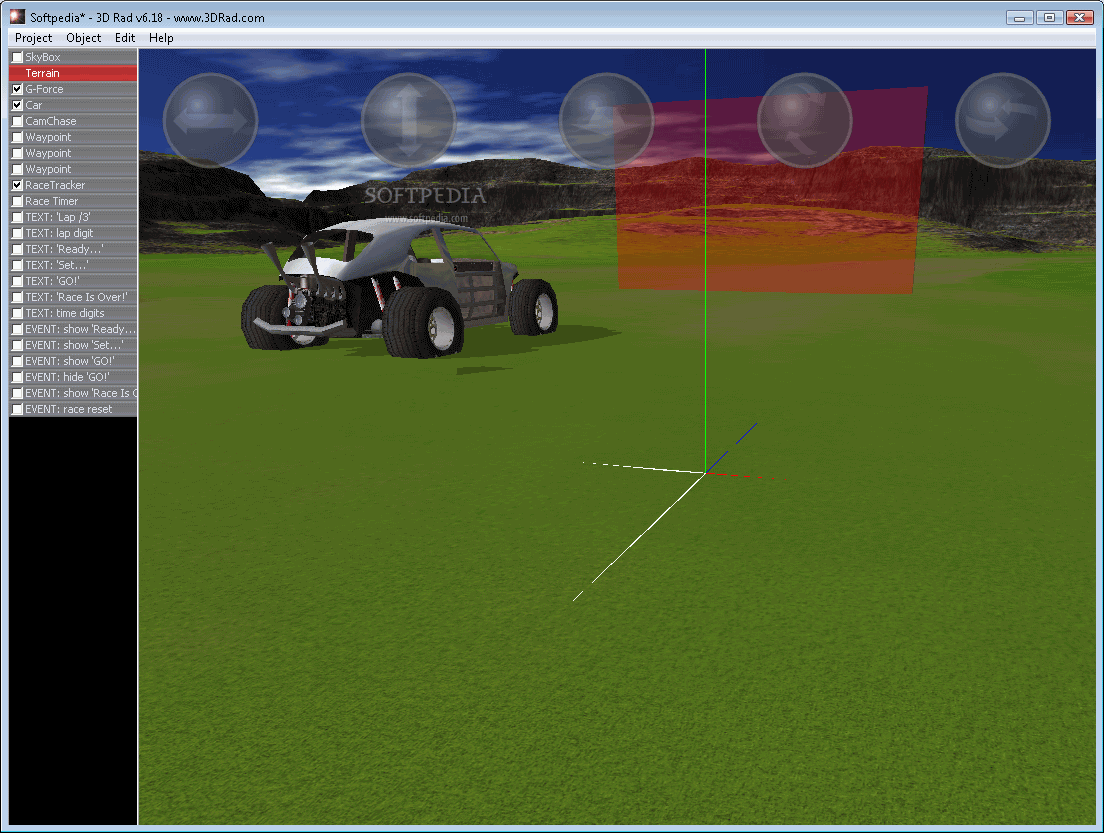Select the TEXT: 'GO!' object
Viewport: 1104px width, 833px height.
click(x=73, y=281)
